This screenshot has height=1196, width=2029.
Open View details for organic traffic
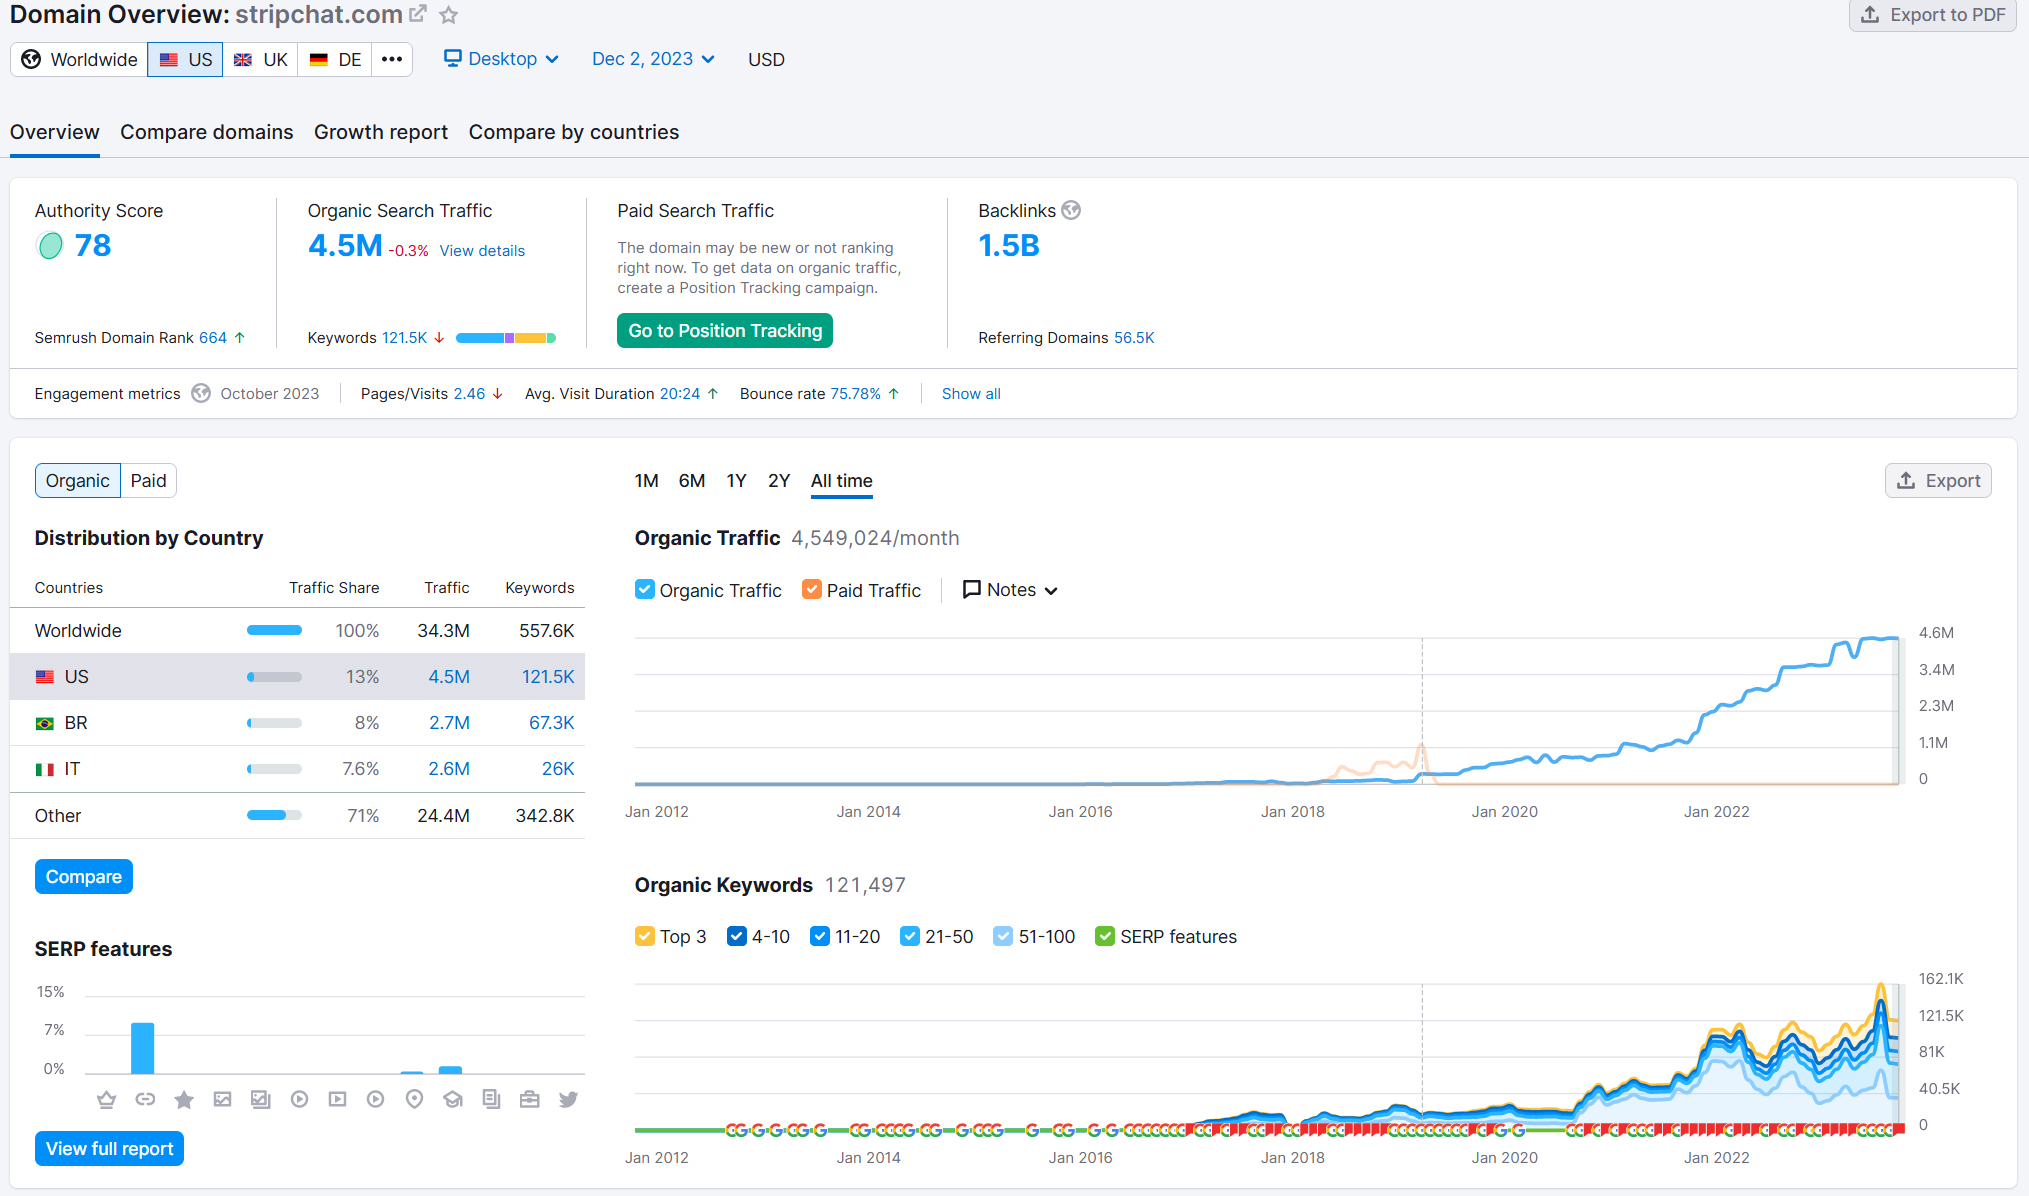482,251
